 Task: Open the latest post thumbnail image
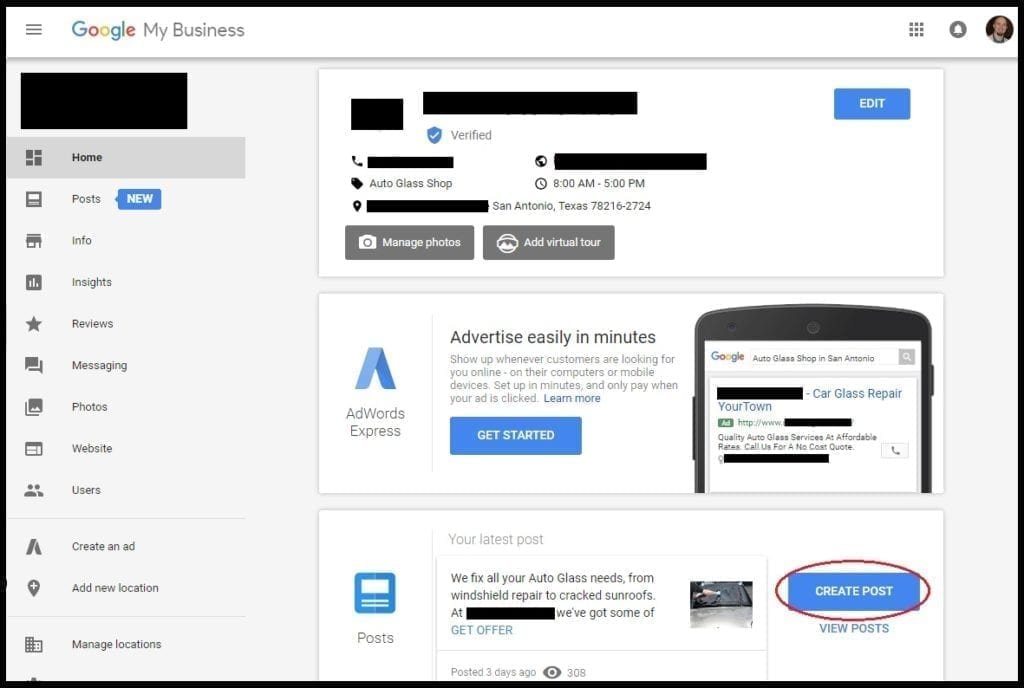(721, 605)
